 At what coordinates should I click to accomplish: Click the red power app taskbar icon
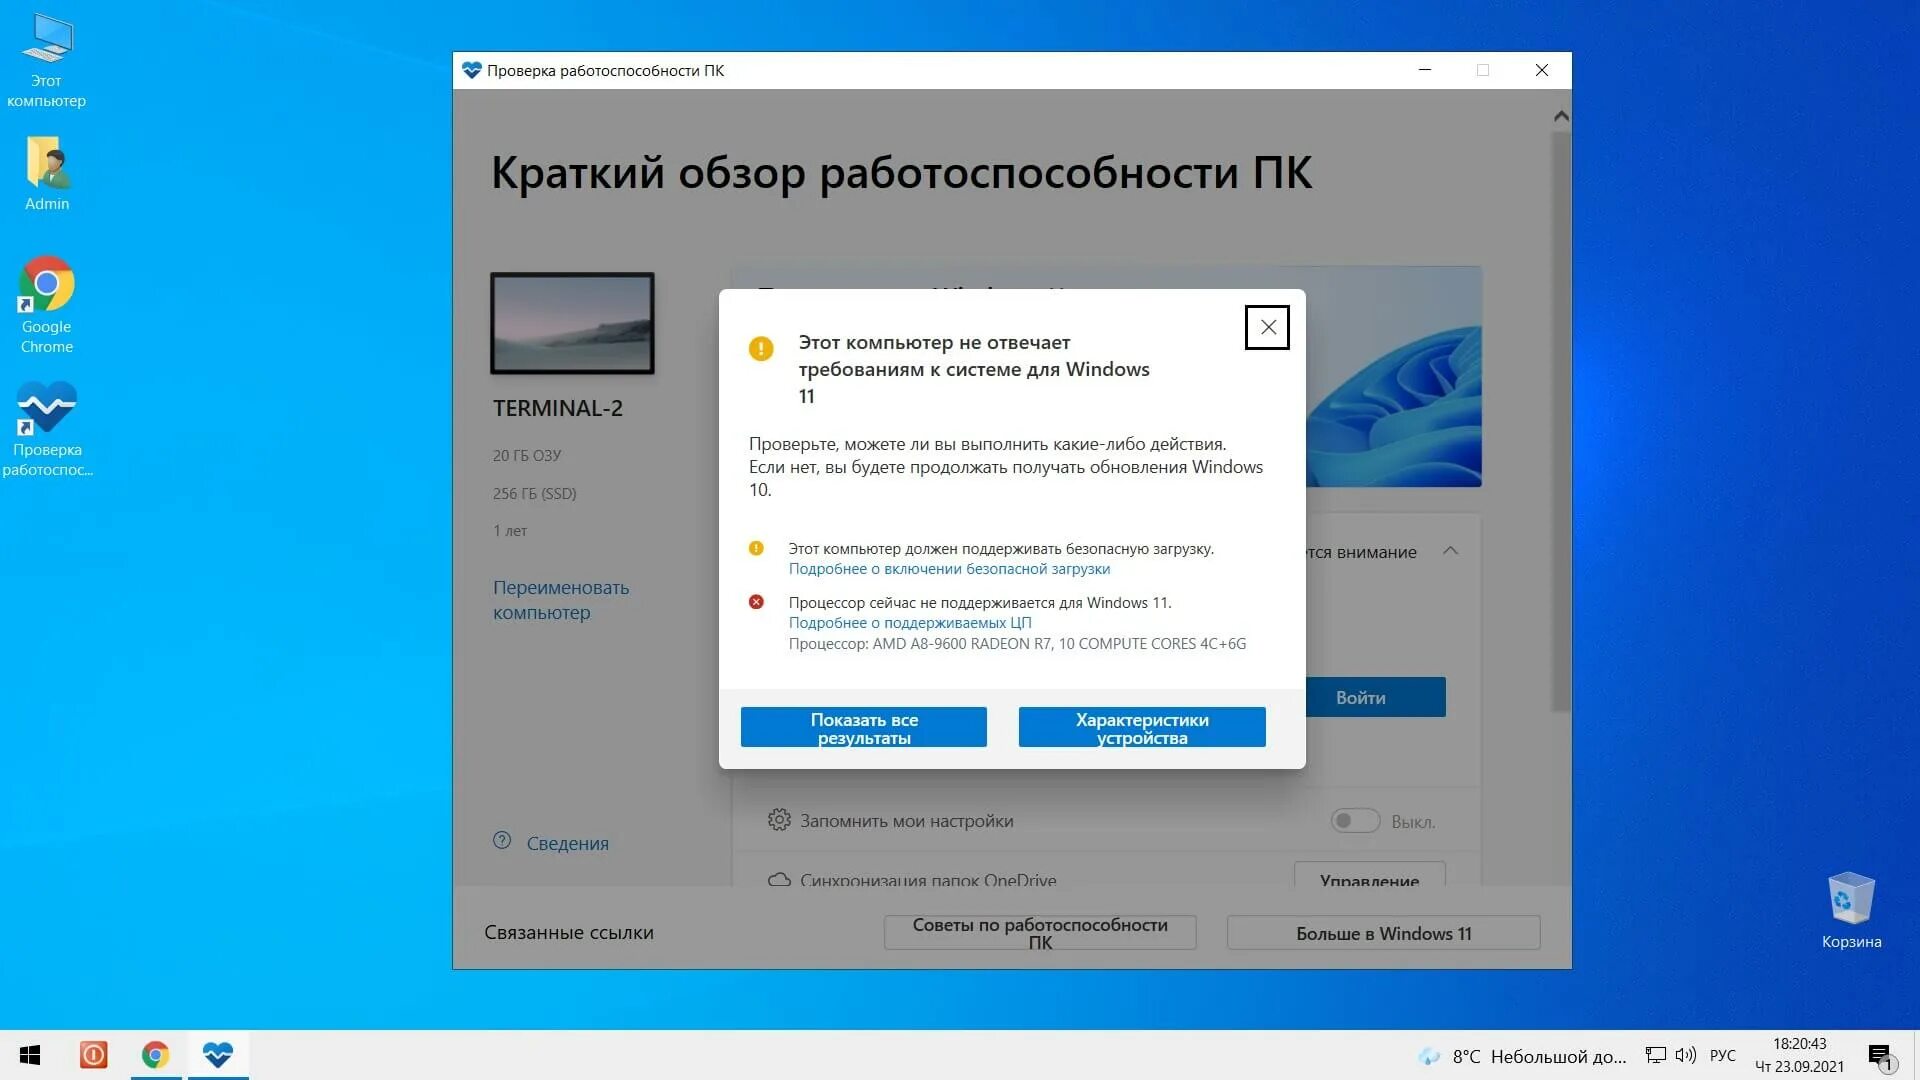(x=93, y=1055)
